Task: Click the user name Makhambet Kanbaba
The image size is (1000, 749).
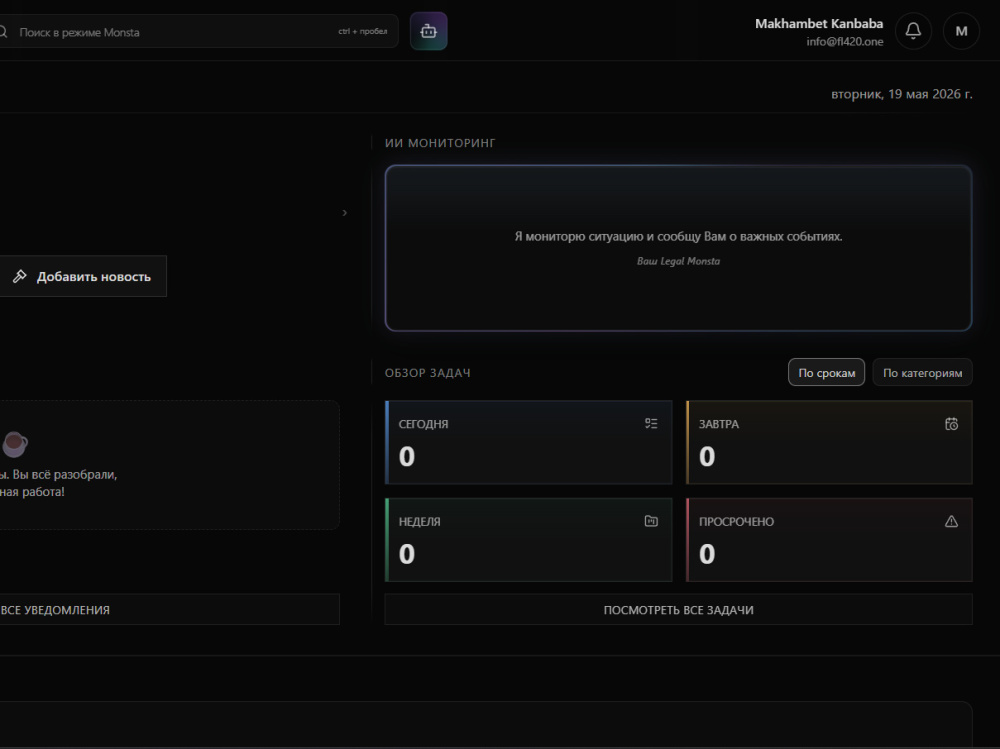Action: (819, 24)
